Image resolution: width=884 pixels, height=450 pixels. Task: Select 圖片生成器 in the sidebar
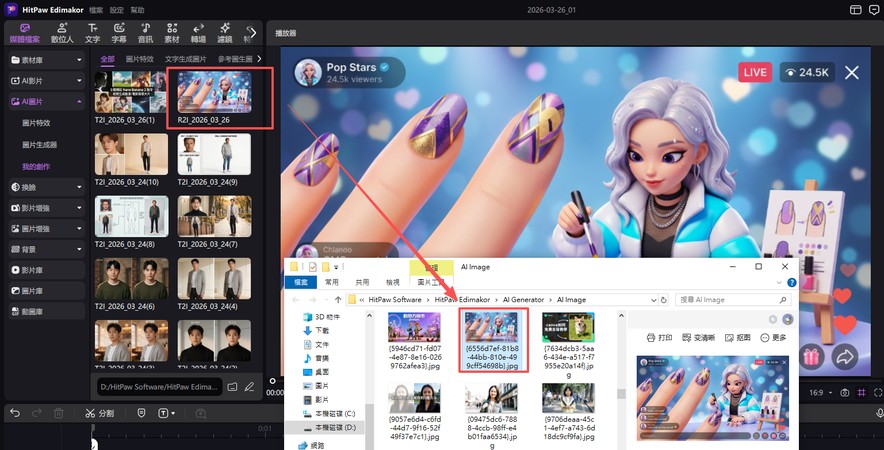(x=41, y=144)
